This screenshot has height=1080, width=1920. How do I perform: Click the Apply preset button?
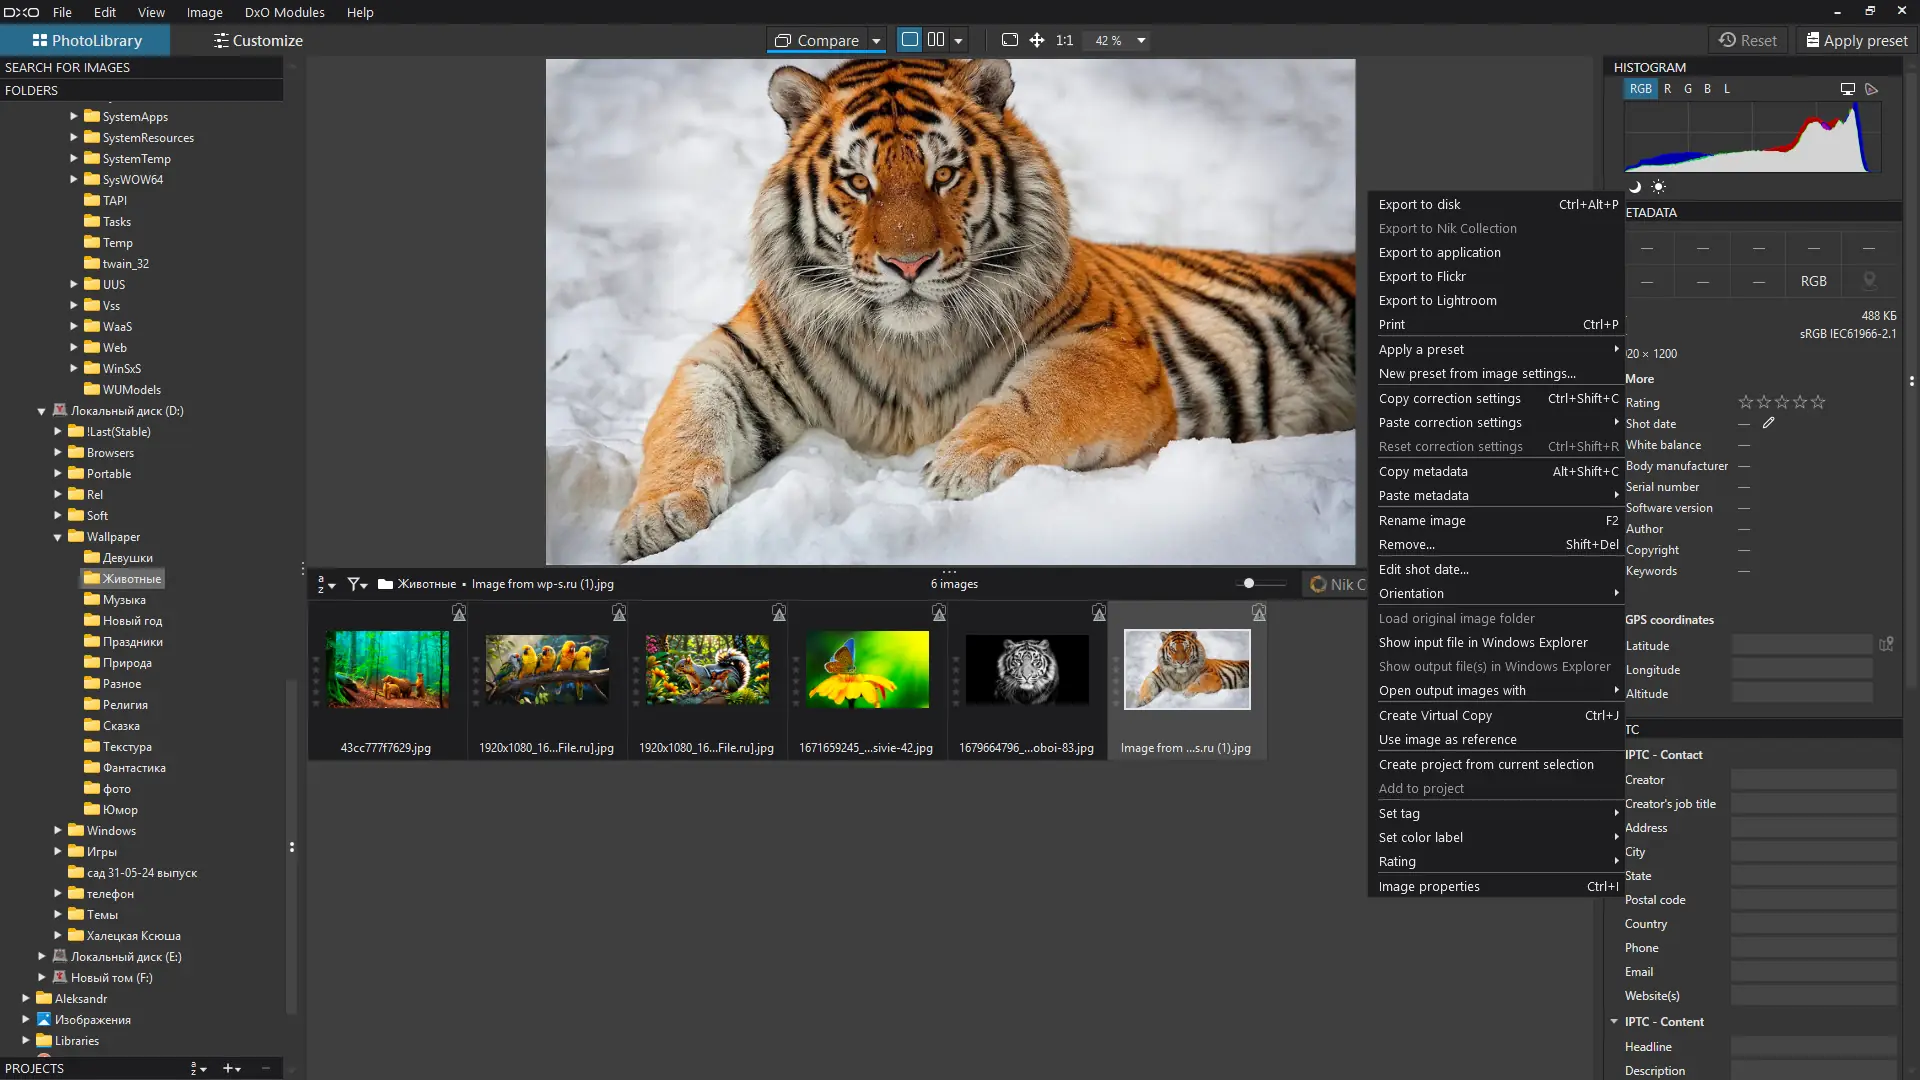click(1857, 40)
